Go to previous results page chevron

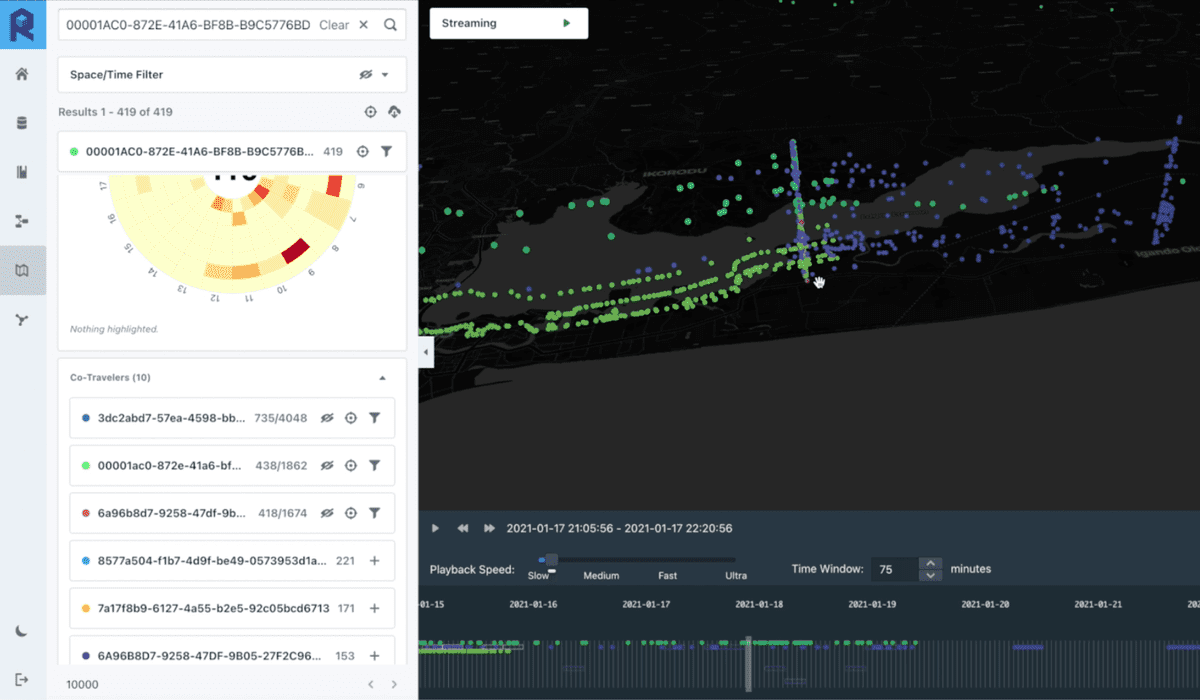pyautogui.click(x=370, y=685)
